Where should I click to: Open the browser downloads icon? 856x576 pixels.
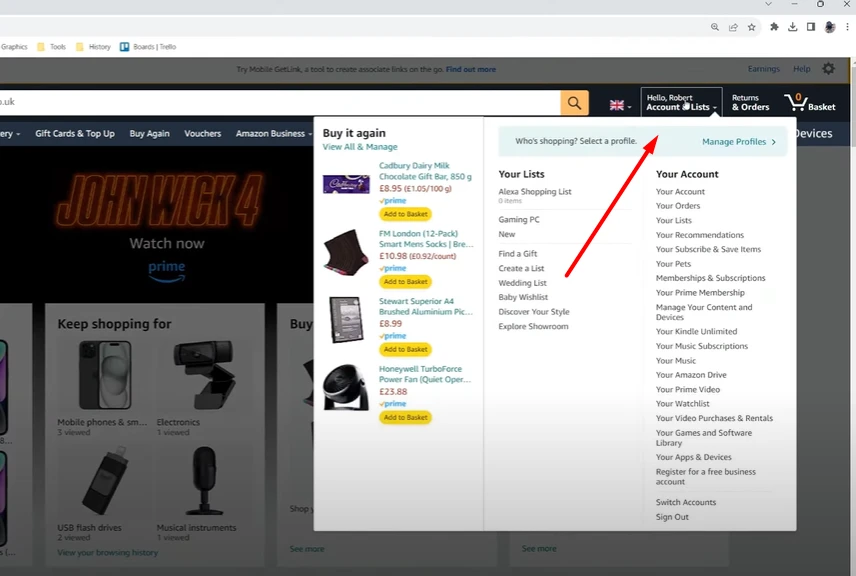[792, 27]
